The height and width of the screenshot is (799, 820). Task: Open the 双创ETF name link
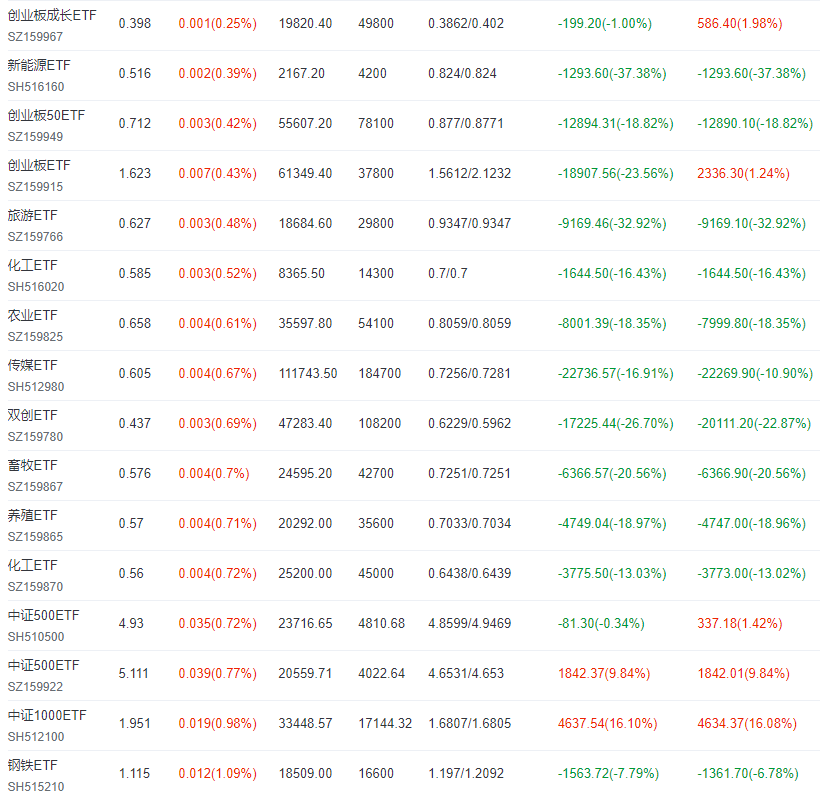point(32,415)
